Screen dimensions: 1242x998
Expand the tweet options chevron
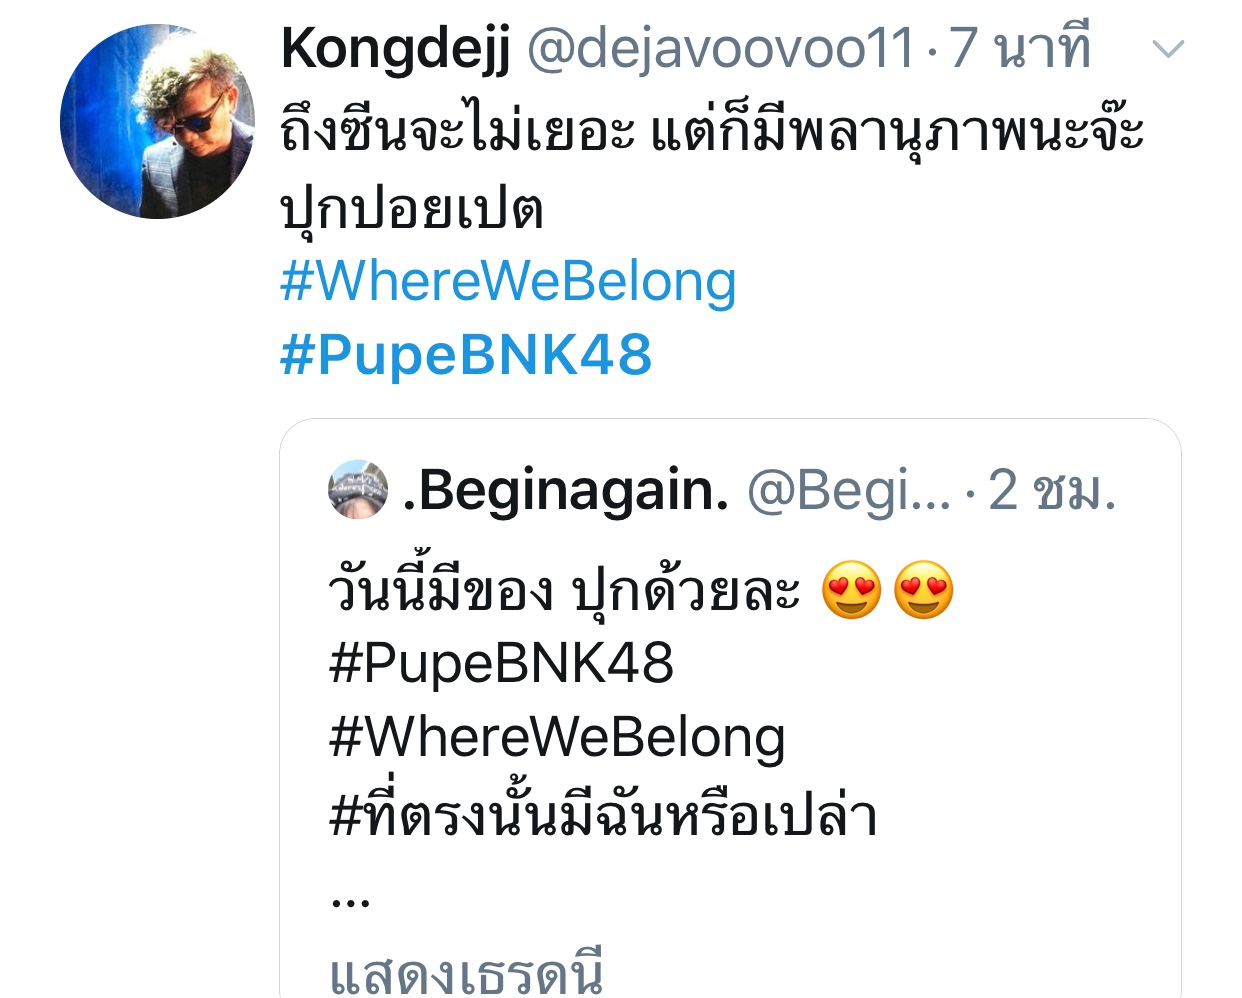click(x=1168, y=48)
